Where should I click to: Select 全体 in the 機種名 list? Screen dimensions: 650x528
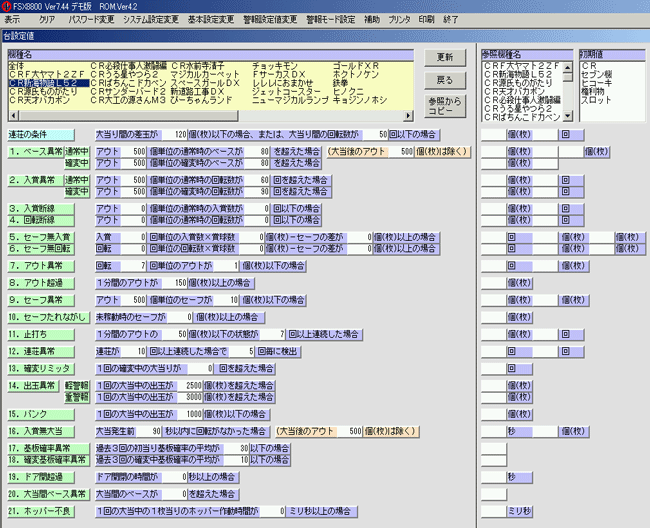tap(17, 66)
